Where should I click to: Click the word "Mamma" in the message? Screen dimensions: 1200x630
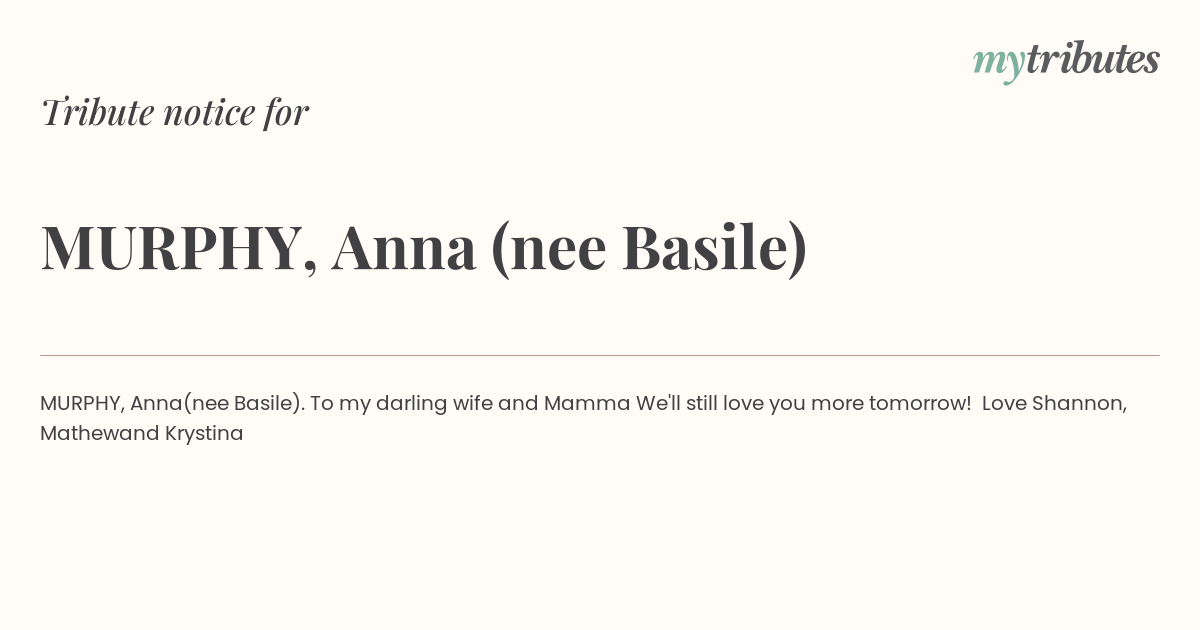587,404
